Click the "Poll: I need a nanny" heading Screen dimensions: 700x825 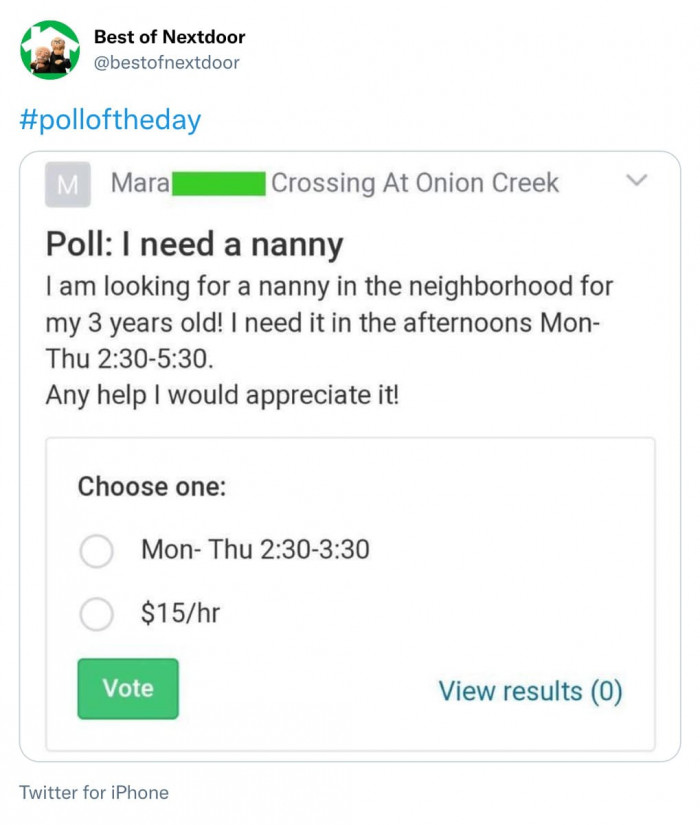pyautogui.click(x=194, y=244)
